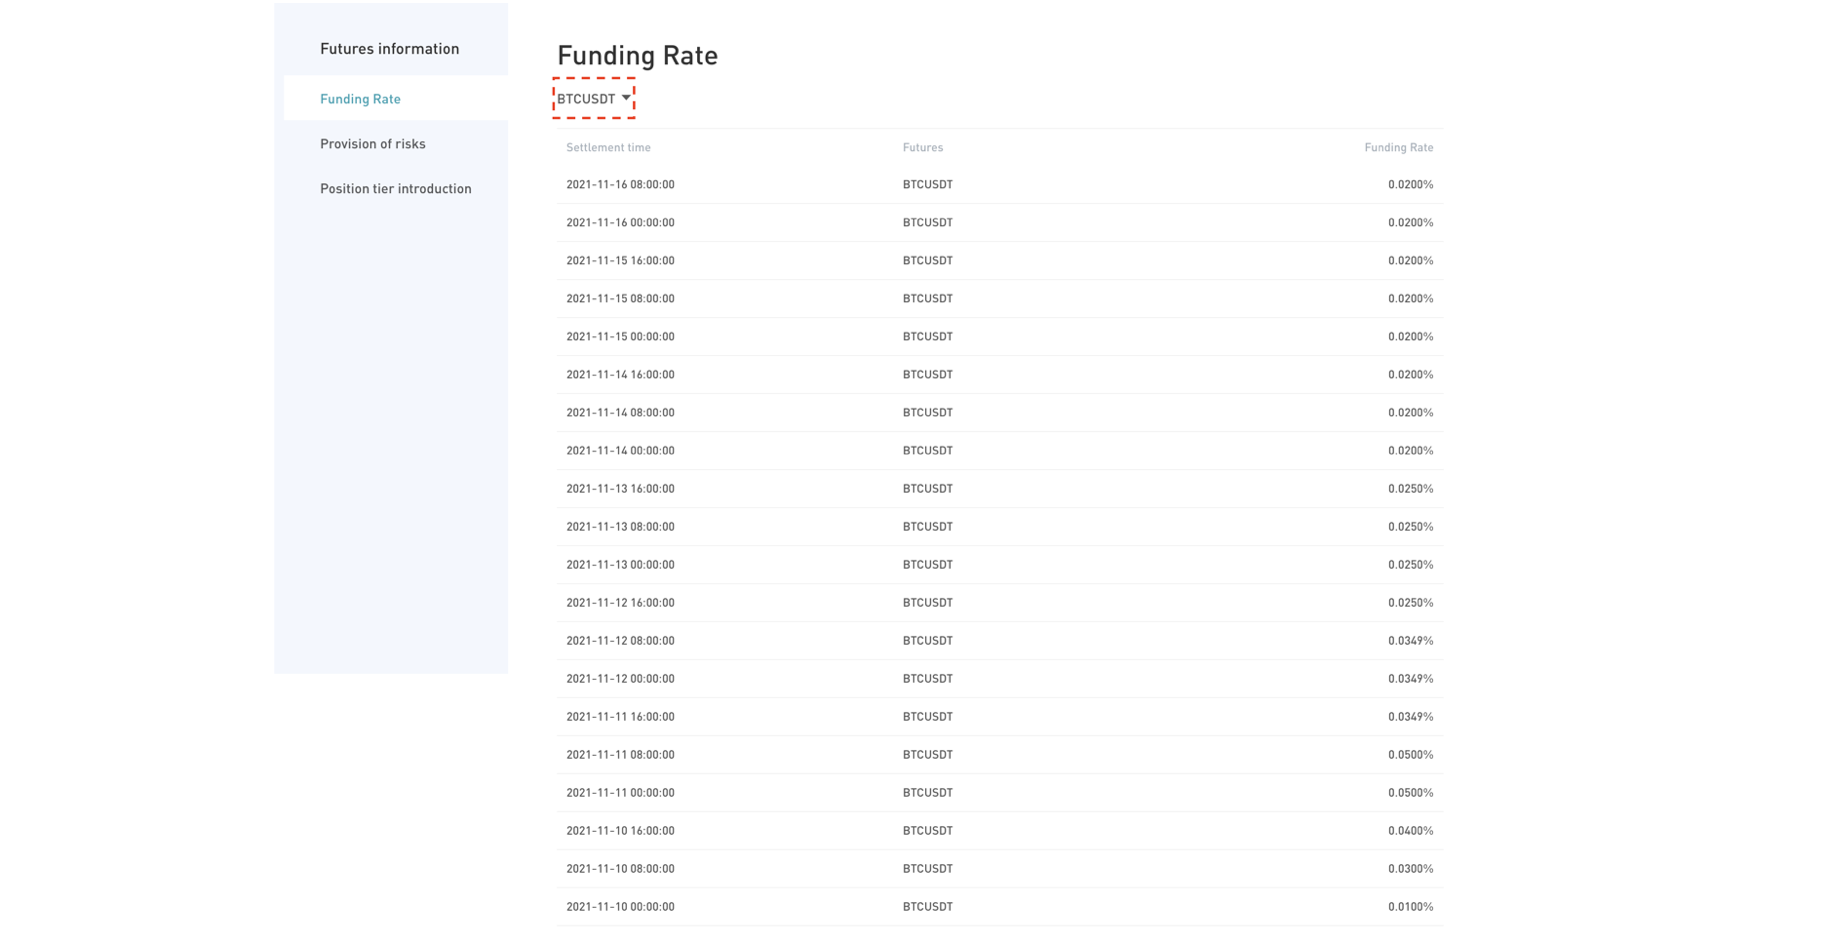Click the 0.0500% rate for 2021-11-11 08:00:00
Screen dimensions: 1830x936
point(1411,754)
